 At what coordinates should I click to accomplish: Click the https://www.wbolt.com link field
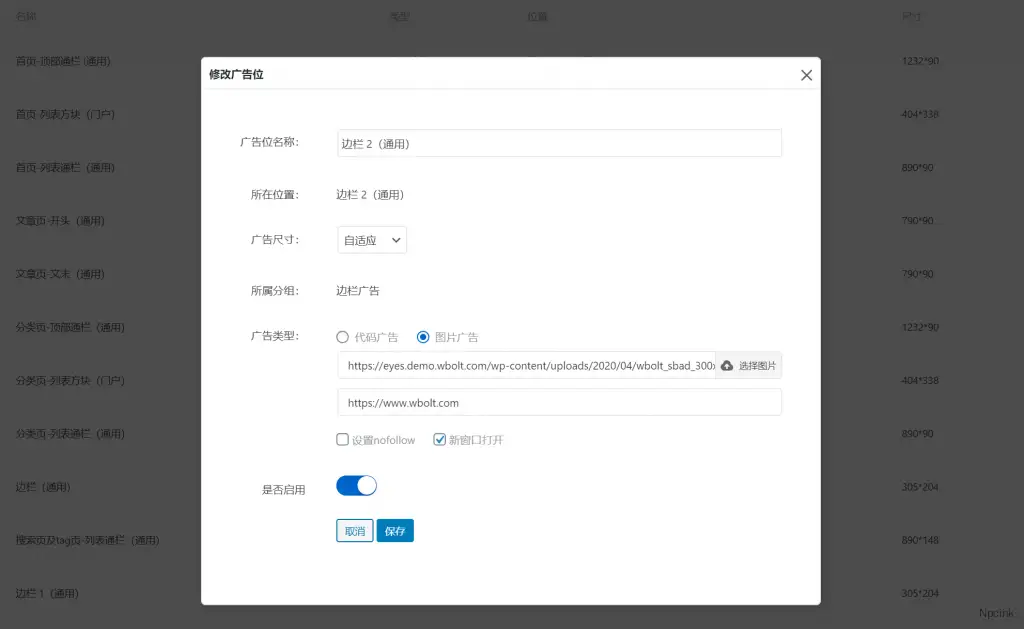pyautogui.click(x=559, y=402)
